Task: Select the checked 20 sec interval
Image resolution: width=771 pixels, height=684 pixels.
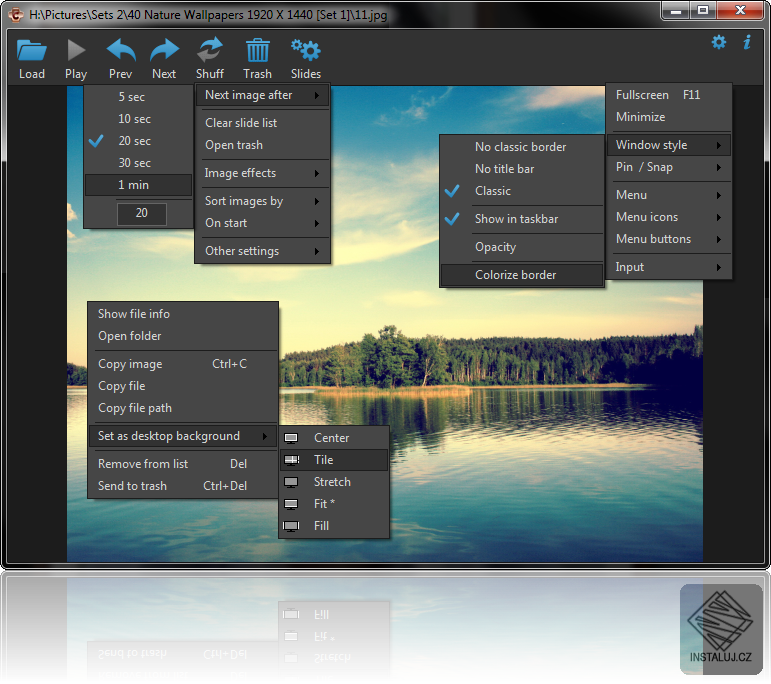Action: [x=138, y=141]
